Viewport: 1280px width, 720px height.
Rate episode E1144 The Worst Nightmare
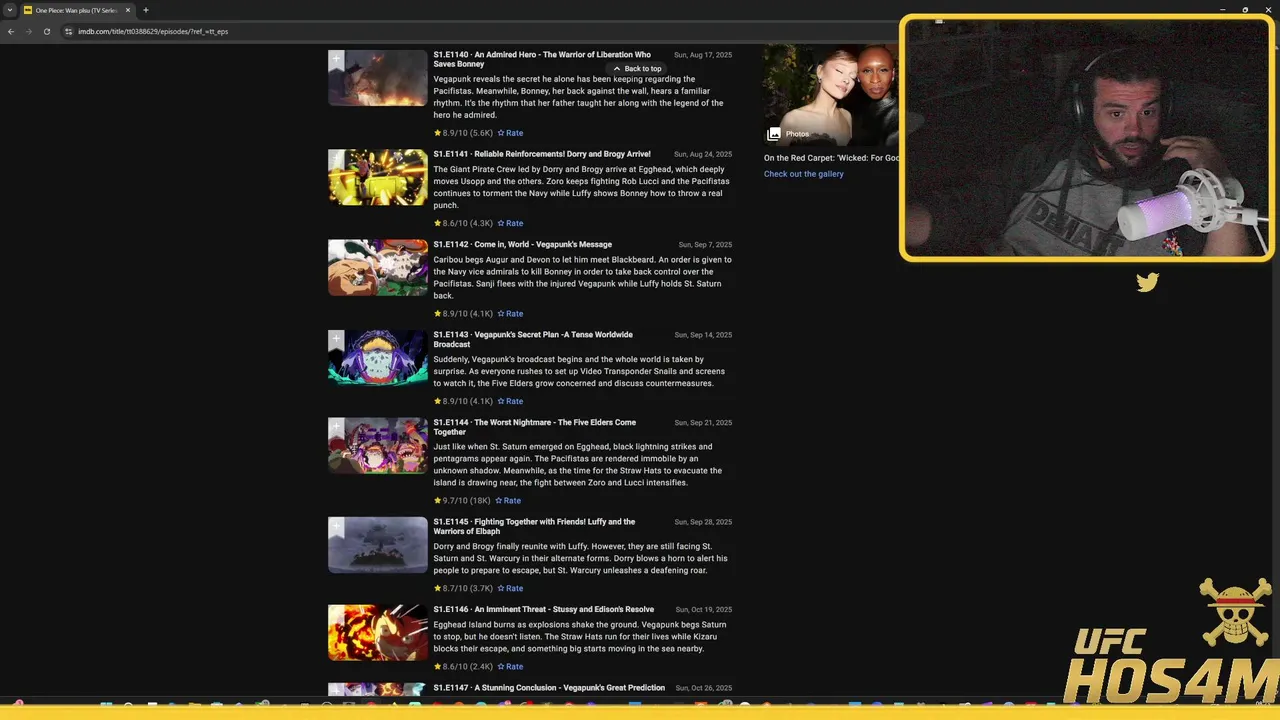[508, 500]
